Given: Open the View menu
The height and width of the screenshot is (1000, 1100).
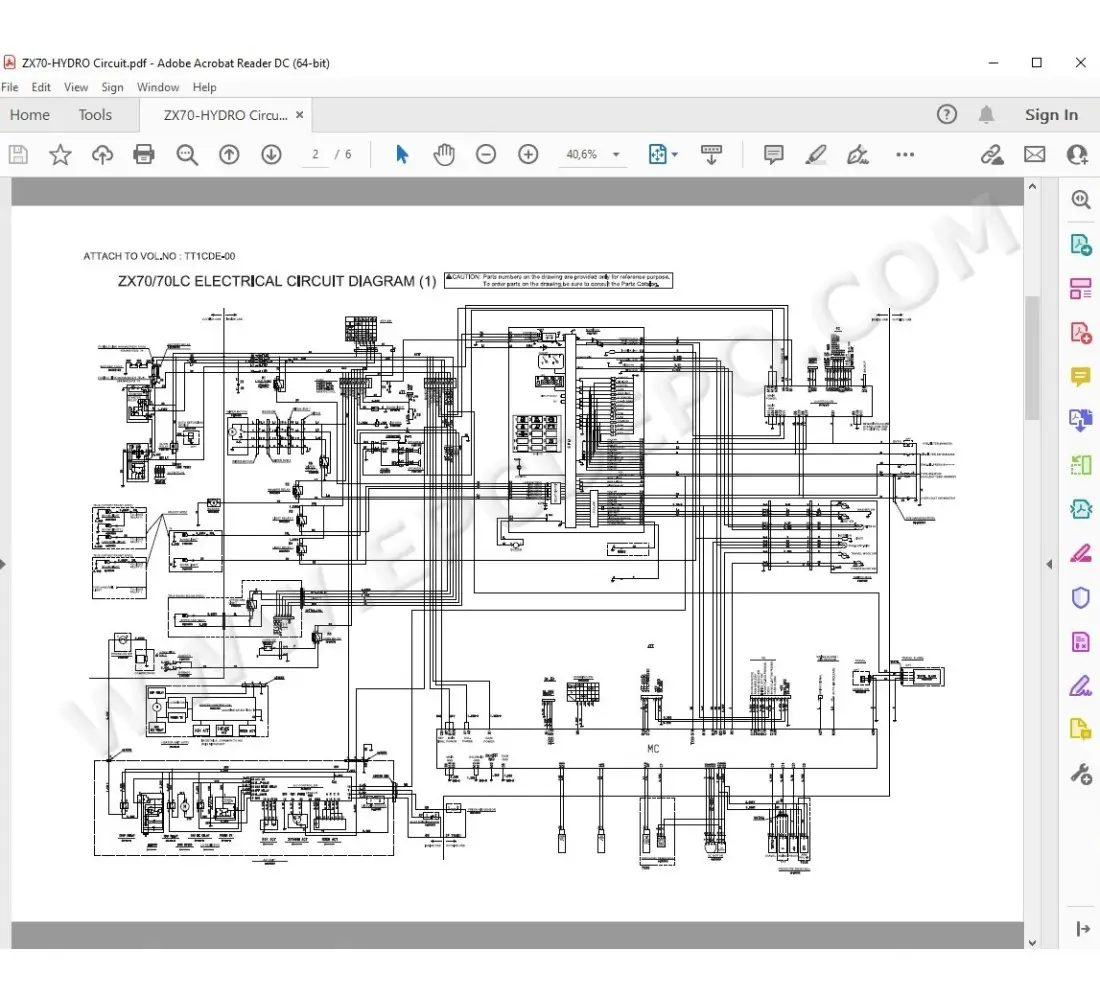Looking at the screenshot, I should point(76,87).
